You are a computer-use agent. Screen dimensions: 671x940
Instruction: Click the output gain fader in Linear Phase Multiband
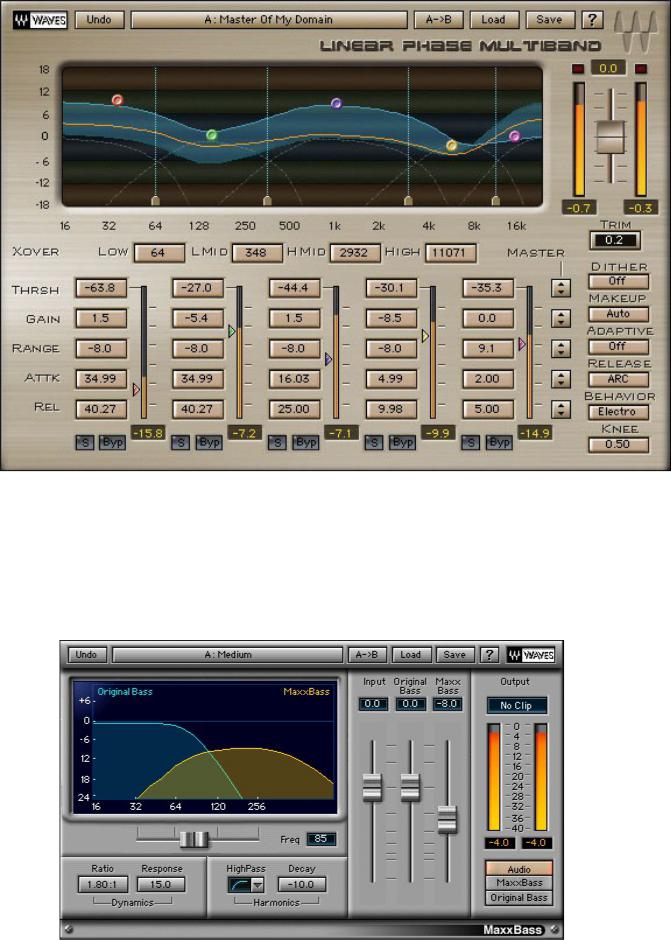610,137
